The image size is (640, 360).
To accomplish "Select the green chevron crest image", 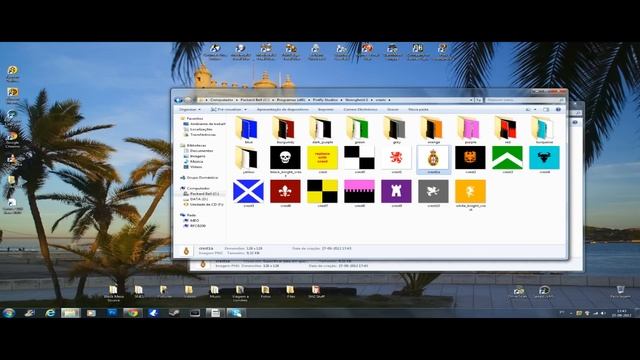I will [x=507, y=158].
